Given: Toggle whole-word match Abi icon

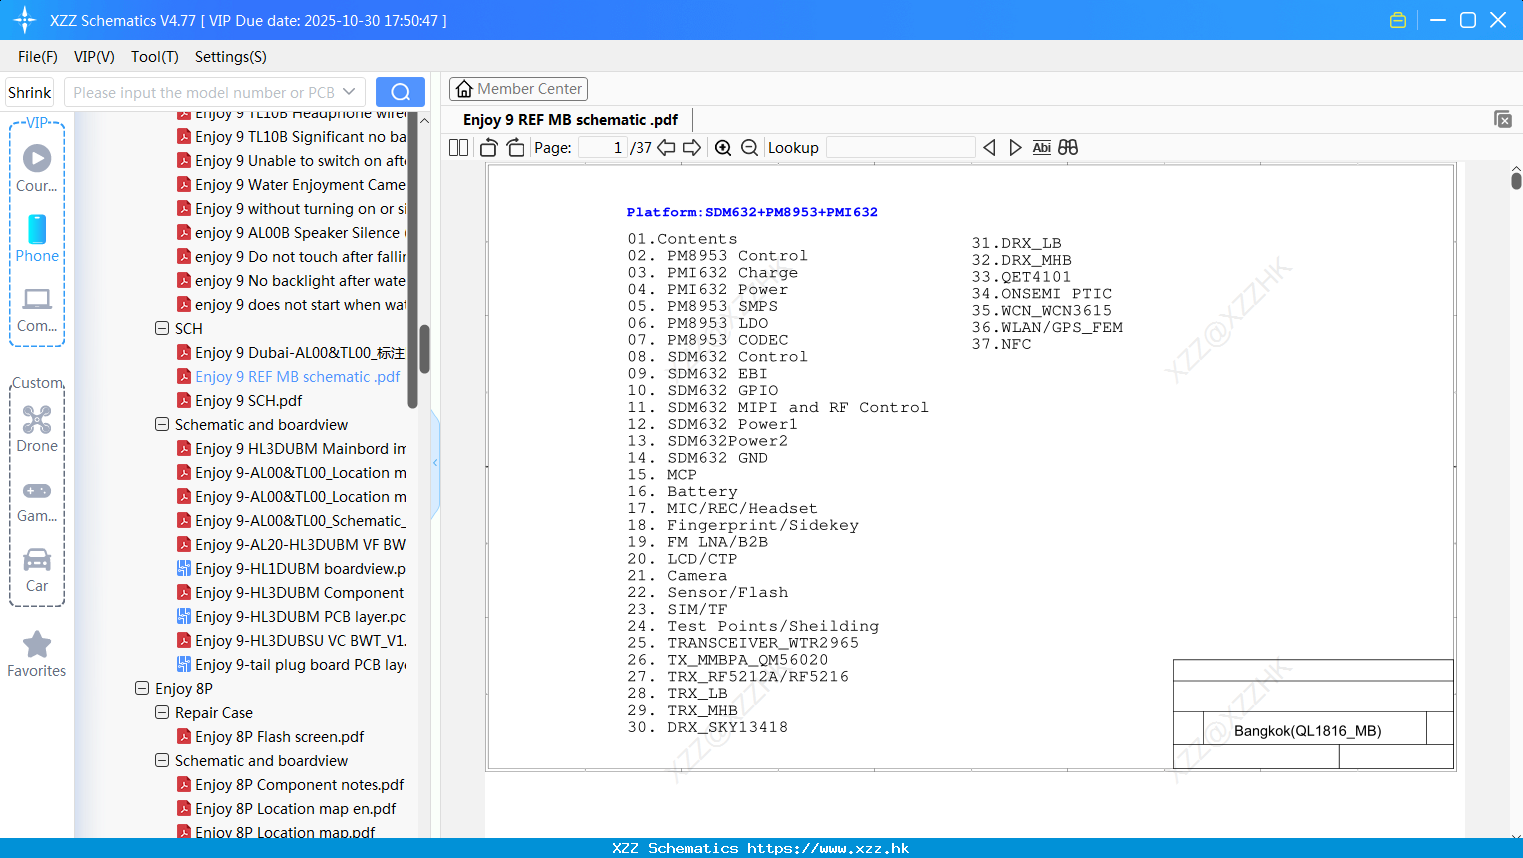Looking at the screenshot, I should click(1041, 147).
